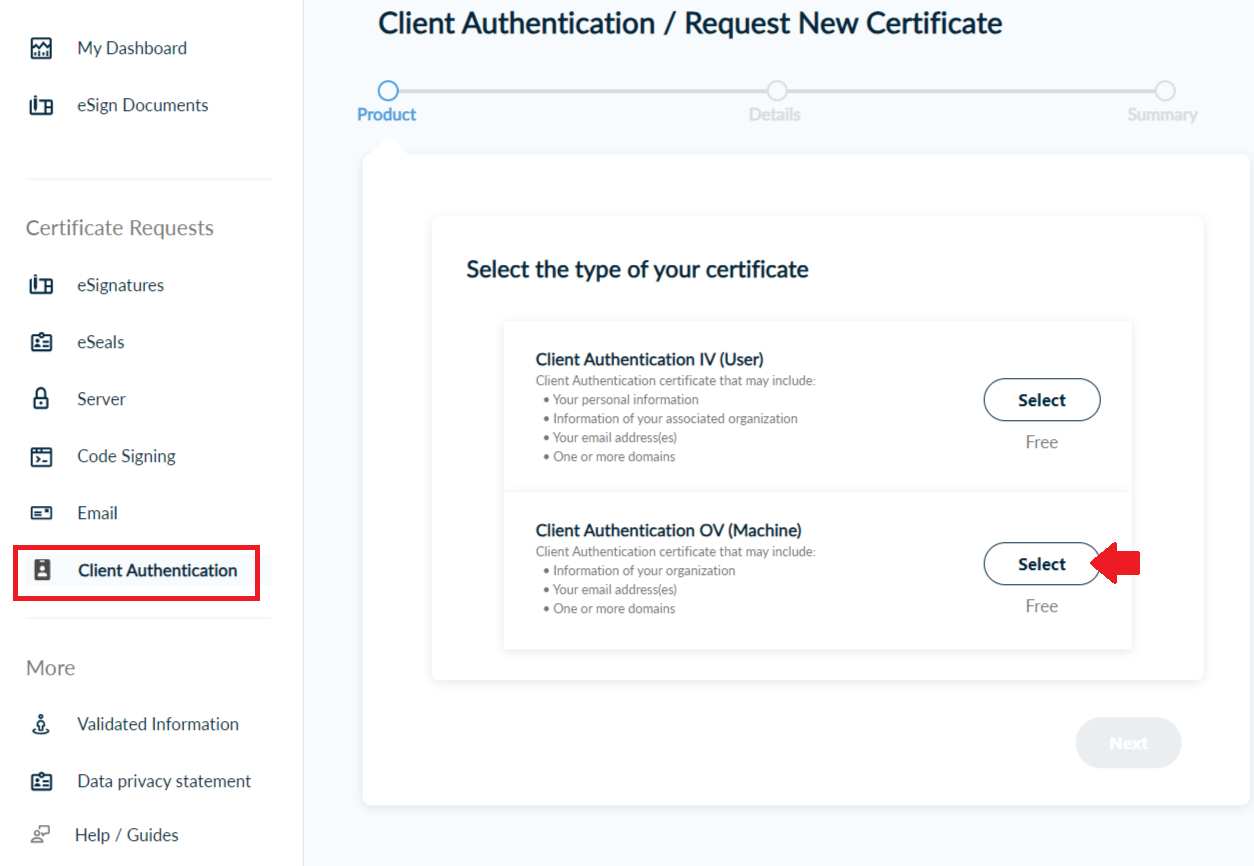
Task: Click the Email card icon
Action: [41, 513]
